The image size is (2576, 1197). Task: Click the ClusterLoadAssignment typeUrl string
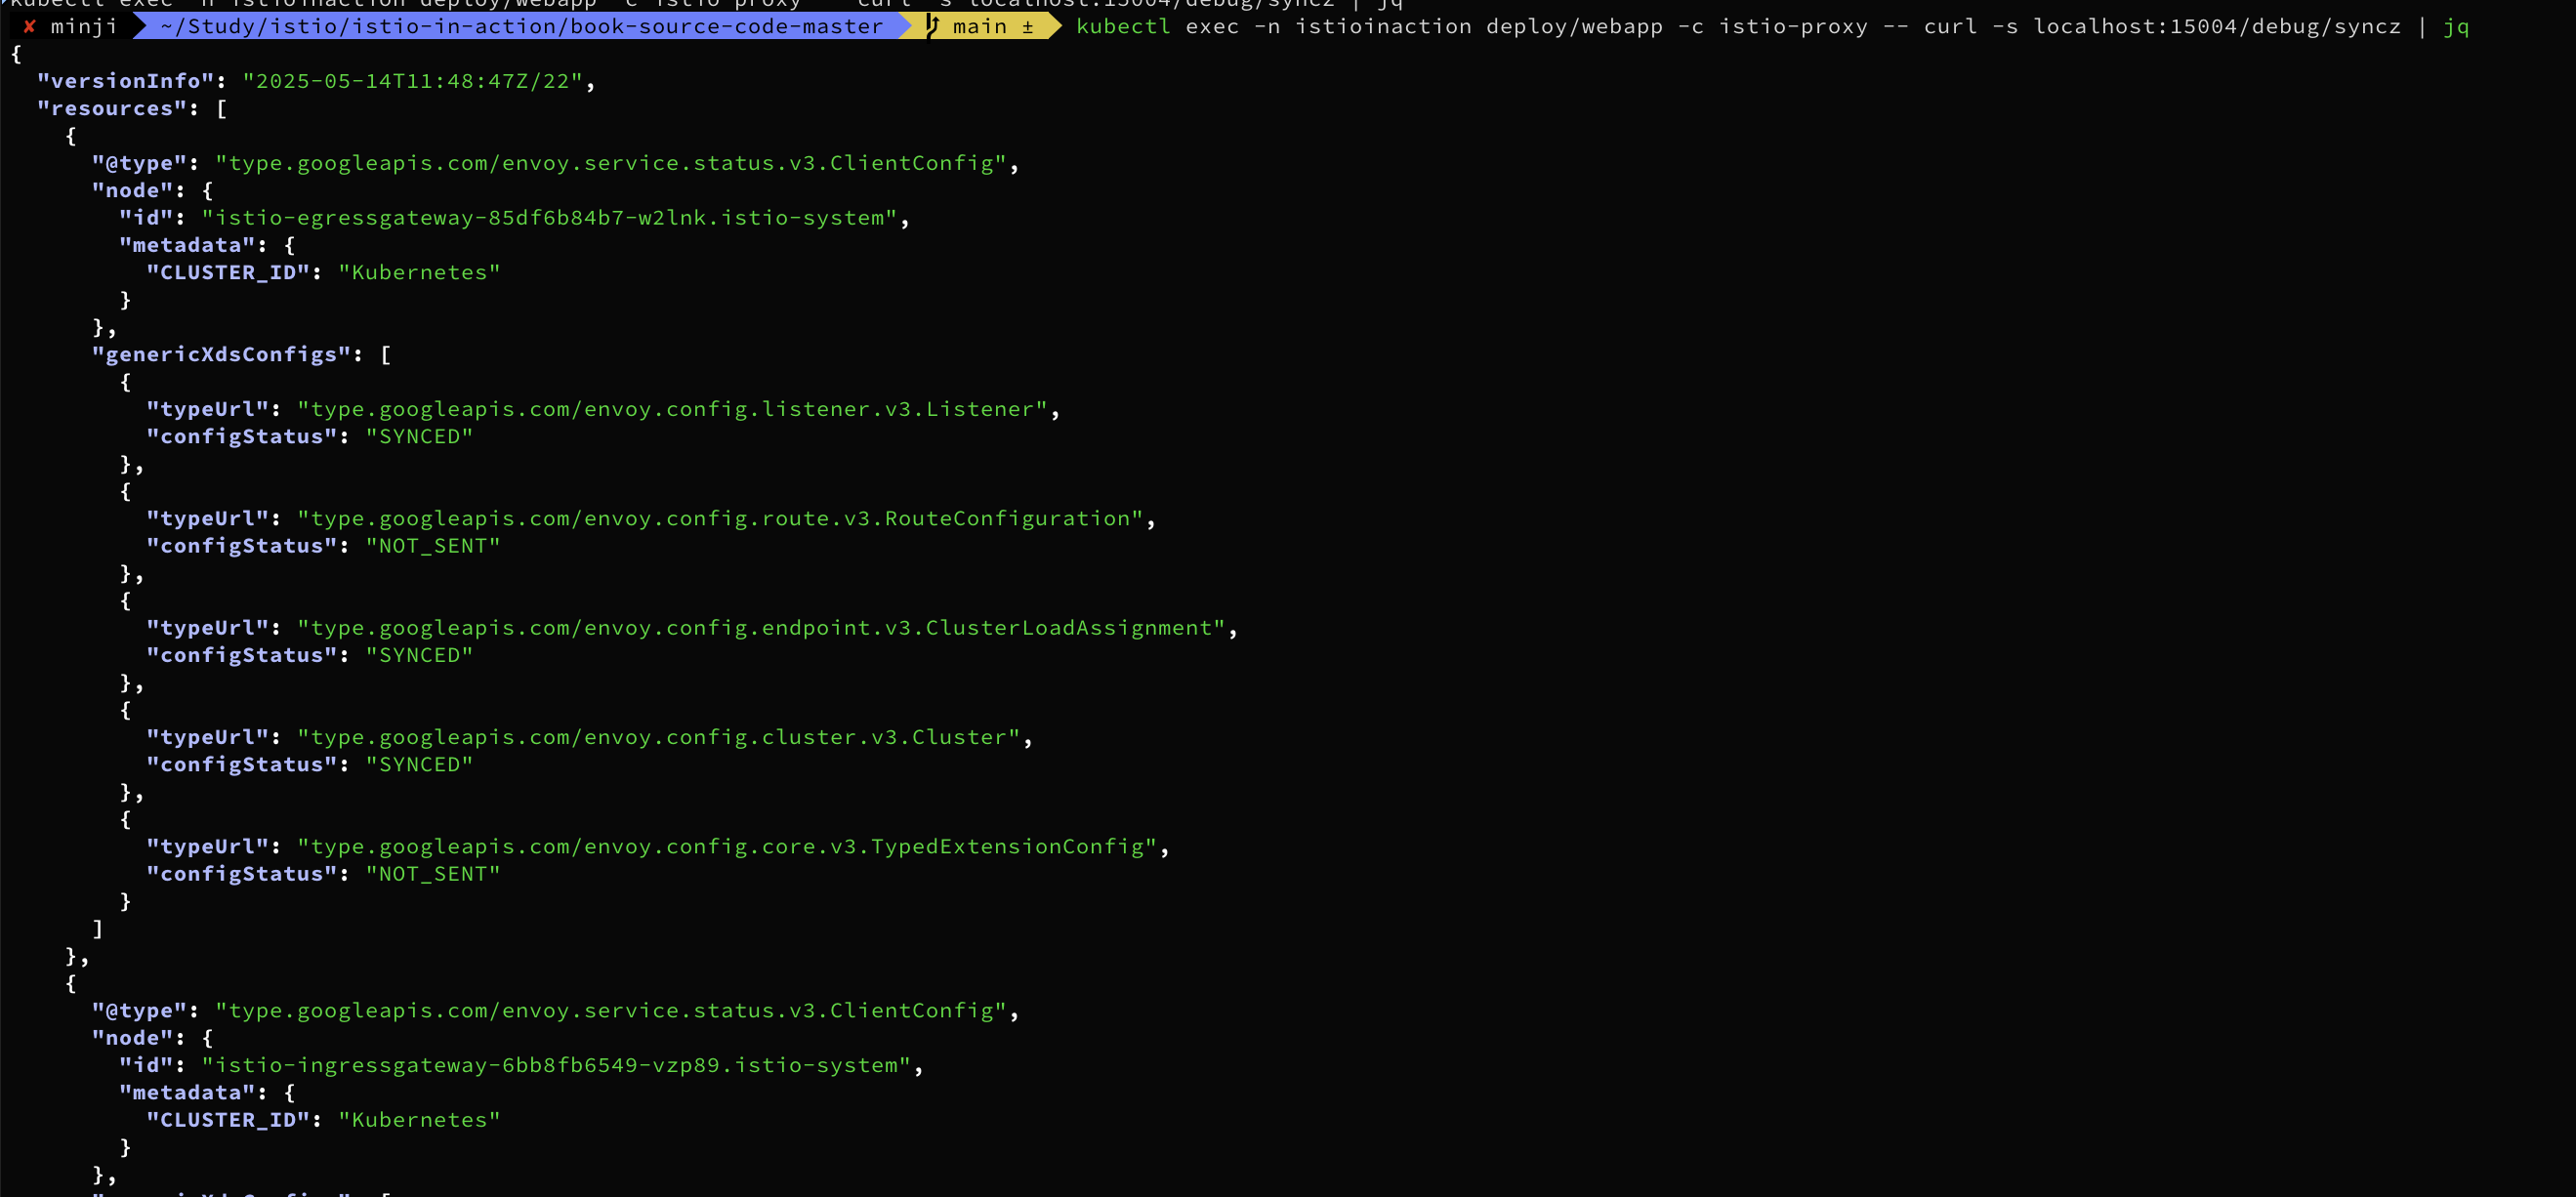761,628
